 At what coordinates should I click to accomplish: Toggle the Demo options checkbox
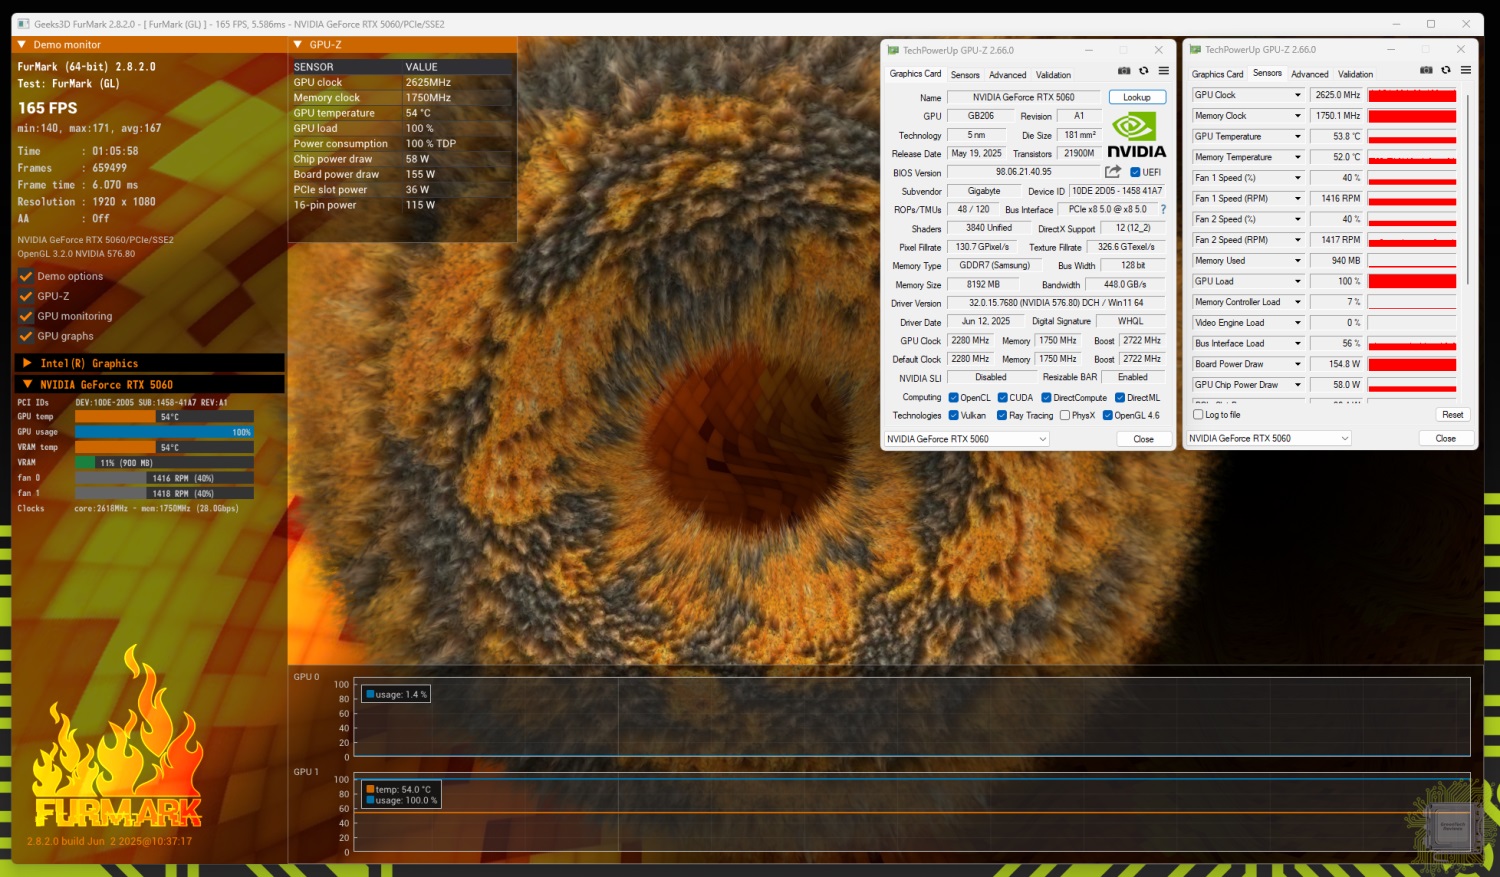pyautogui.click(x=26, y=276)
